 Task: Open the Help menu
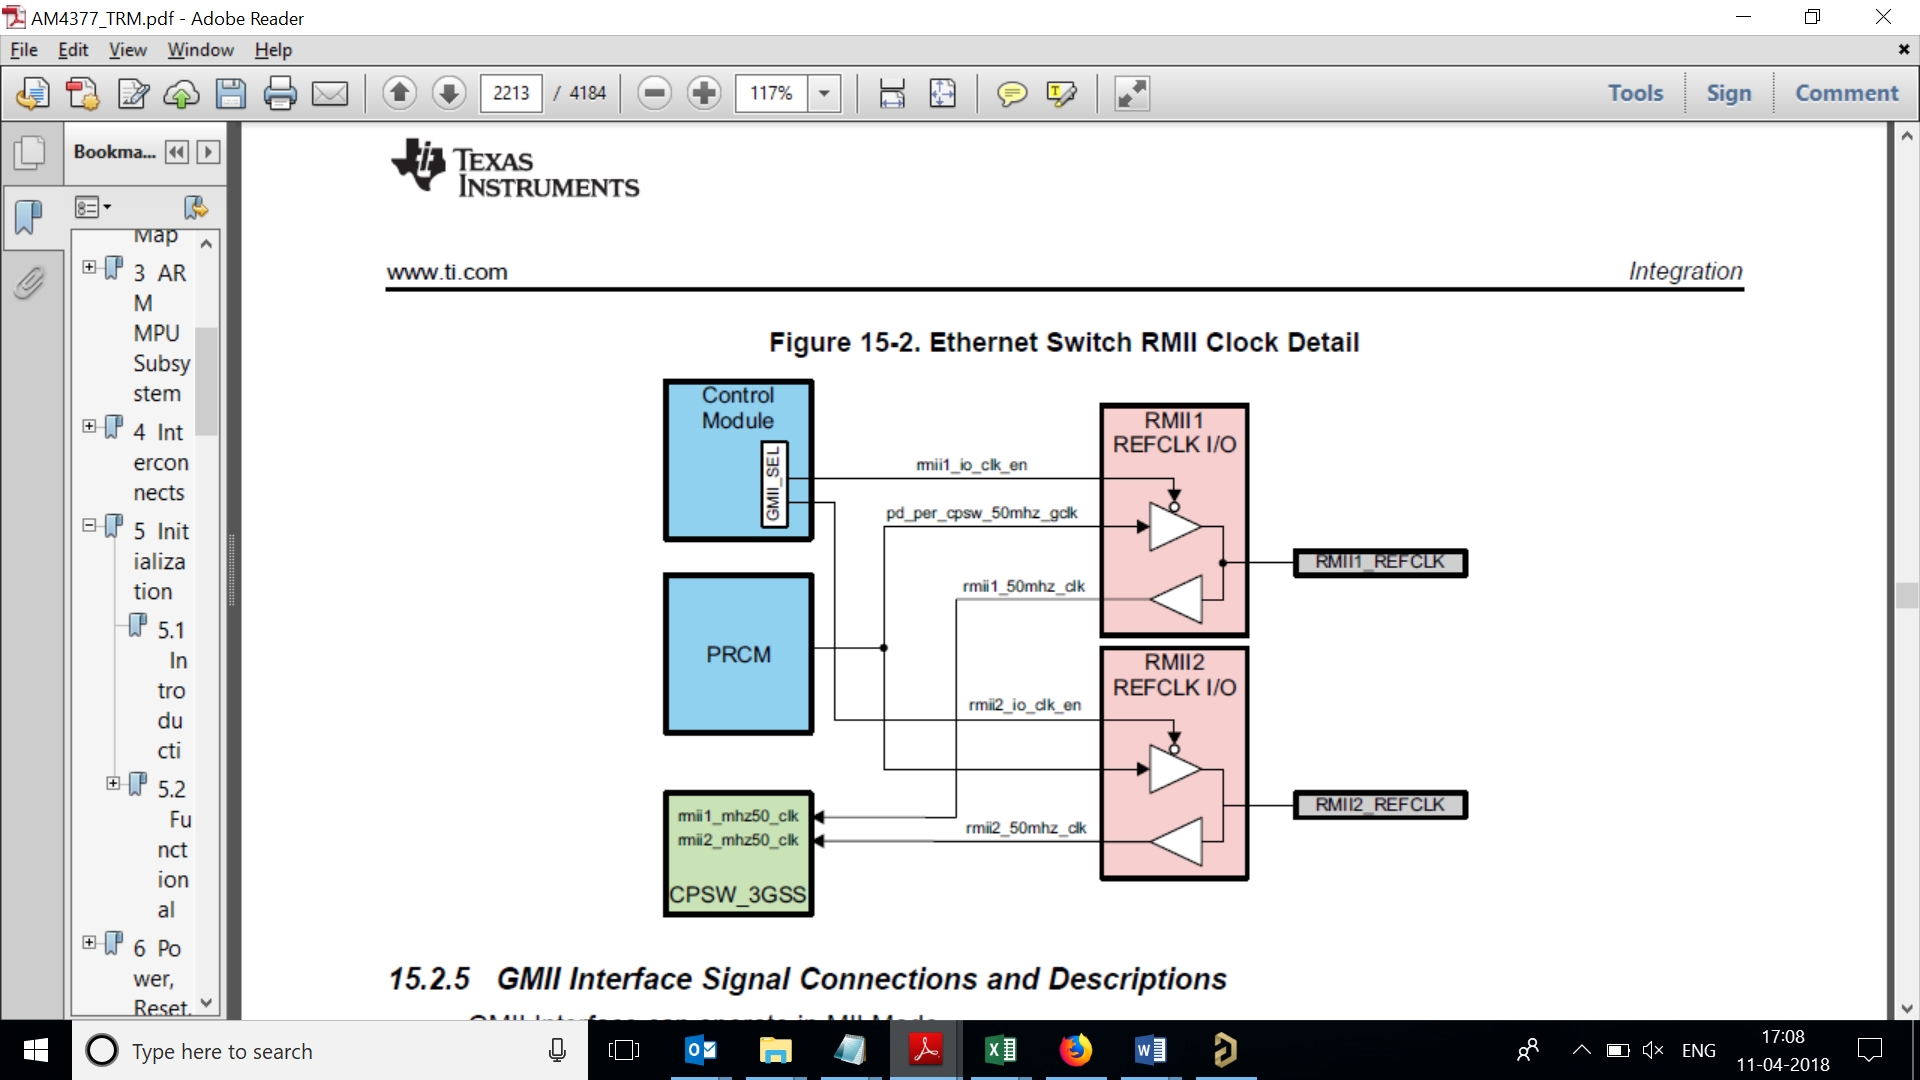[x=273, y=50]
